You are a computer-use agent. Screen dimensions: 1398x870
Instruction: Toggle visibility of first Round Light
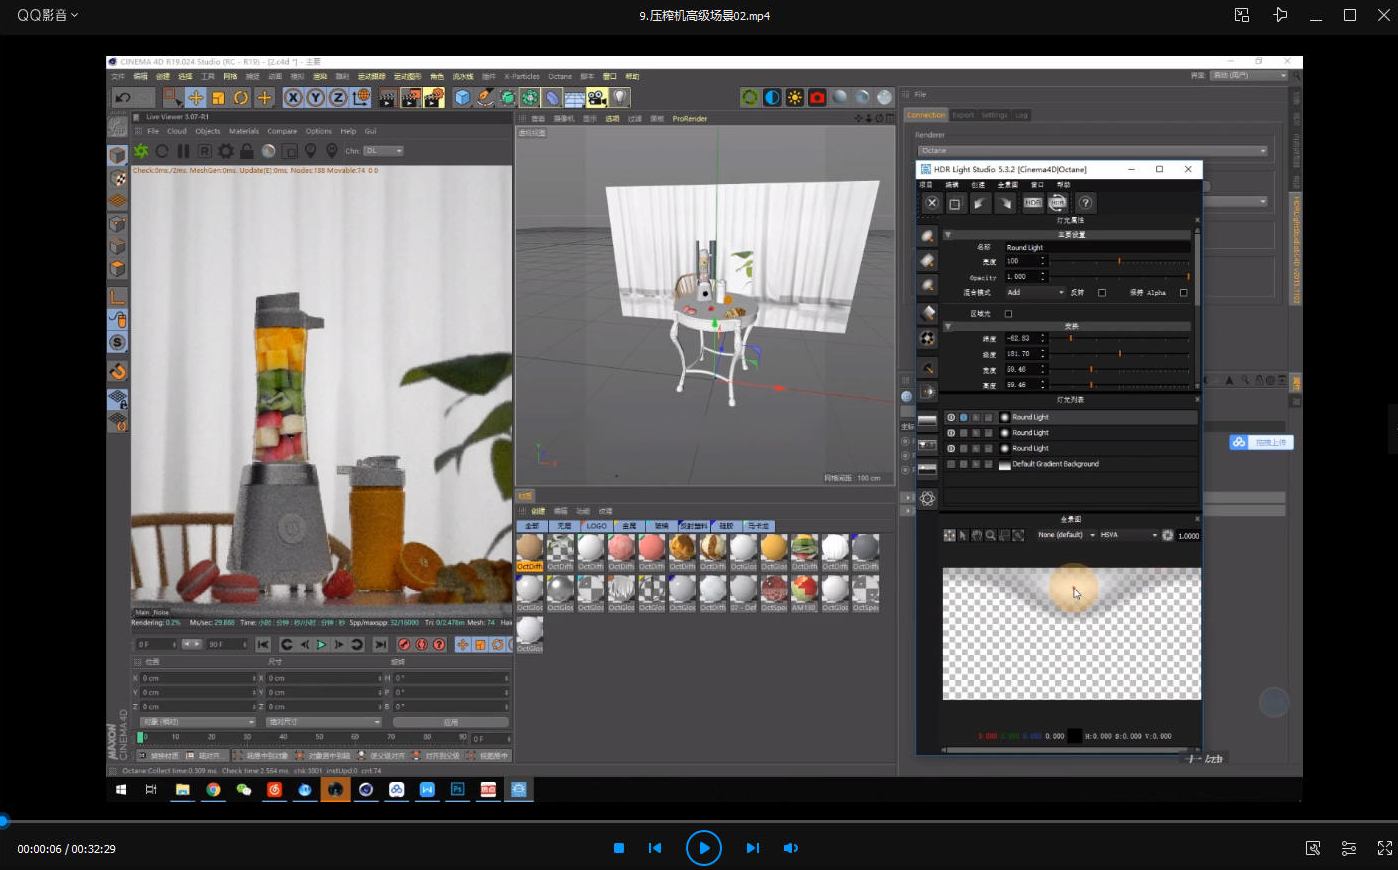click(x=951, y=418)
